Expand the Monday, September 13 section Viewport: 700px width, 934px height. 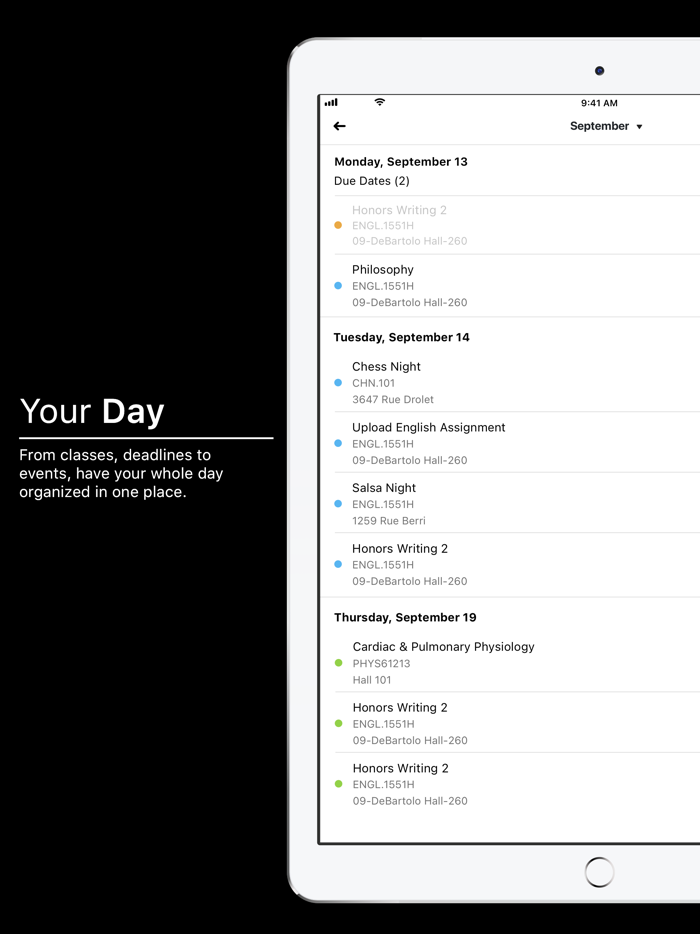[x=402, y=161]
